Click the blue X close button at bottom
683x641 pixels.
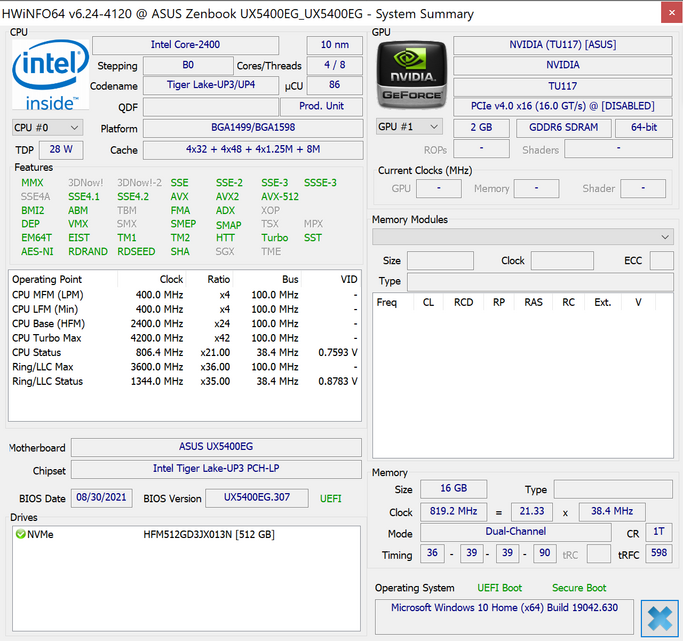[659, 618]
